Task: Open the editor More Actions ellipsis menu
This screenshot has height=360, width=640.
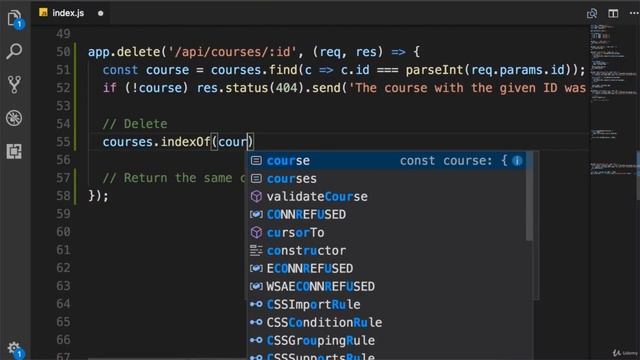Action: 634,13
